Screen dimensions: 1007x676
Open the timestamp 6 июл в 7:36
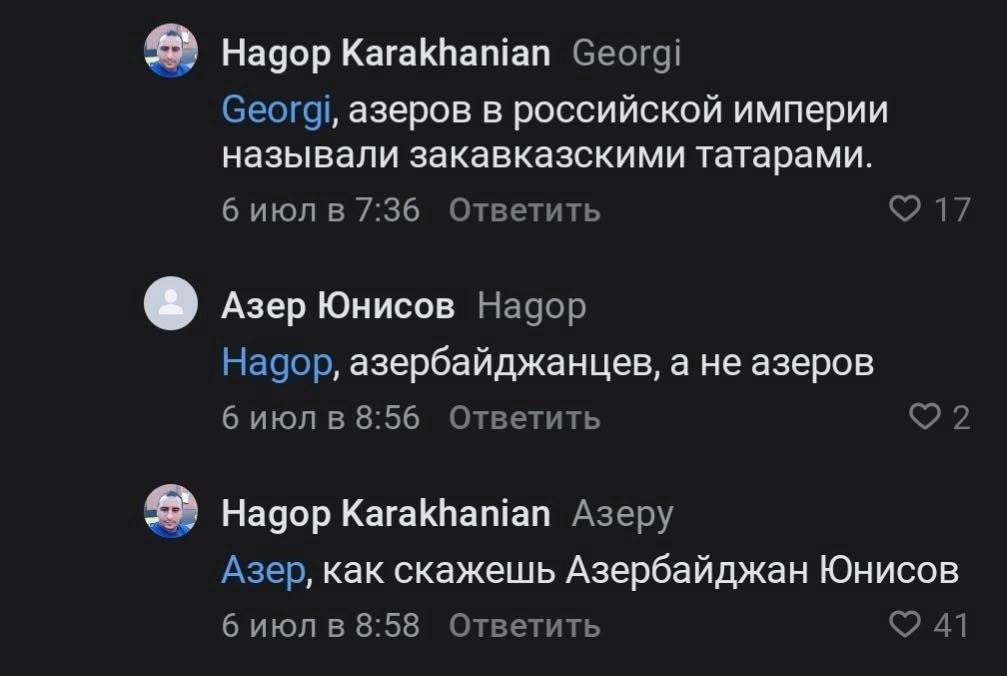(320, 210)
